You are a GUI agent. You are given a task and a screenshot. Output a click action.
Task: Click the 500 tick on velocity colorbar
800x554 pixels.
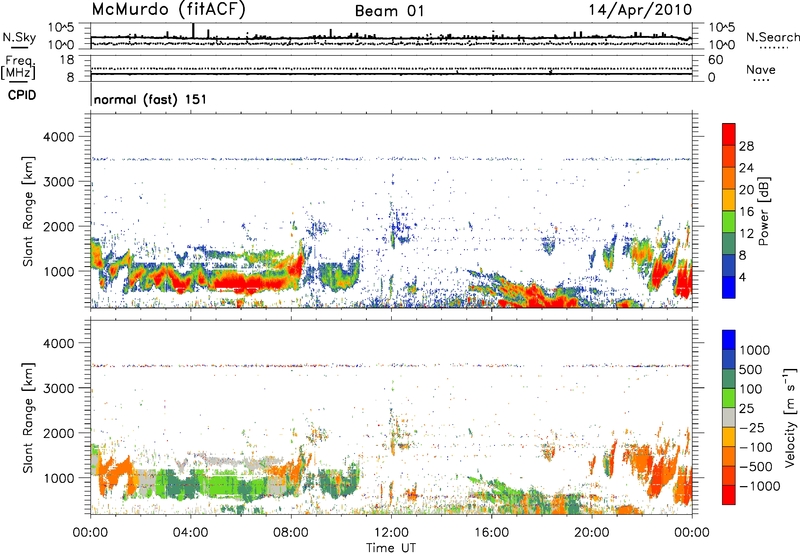[x=751, y=369]
